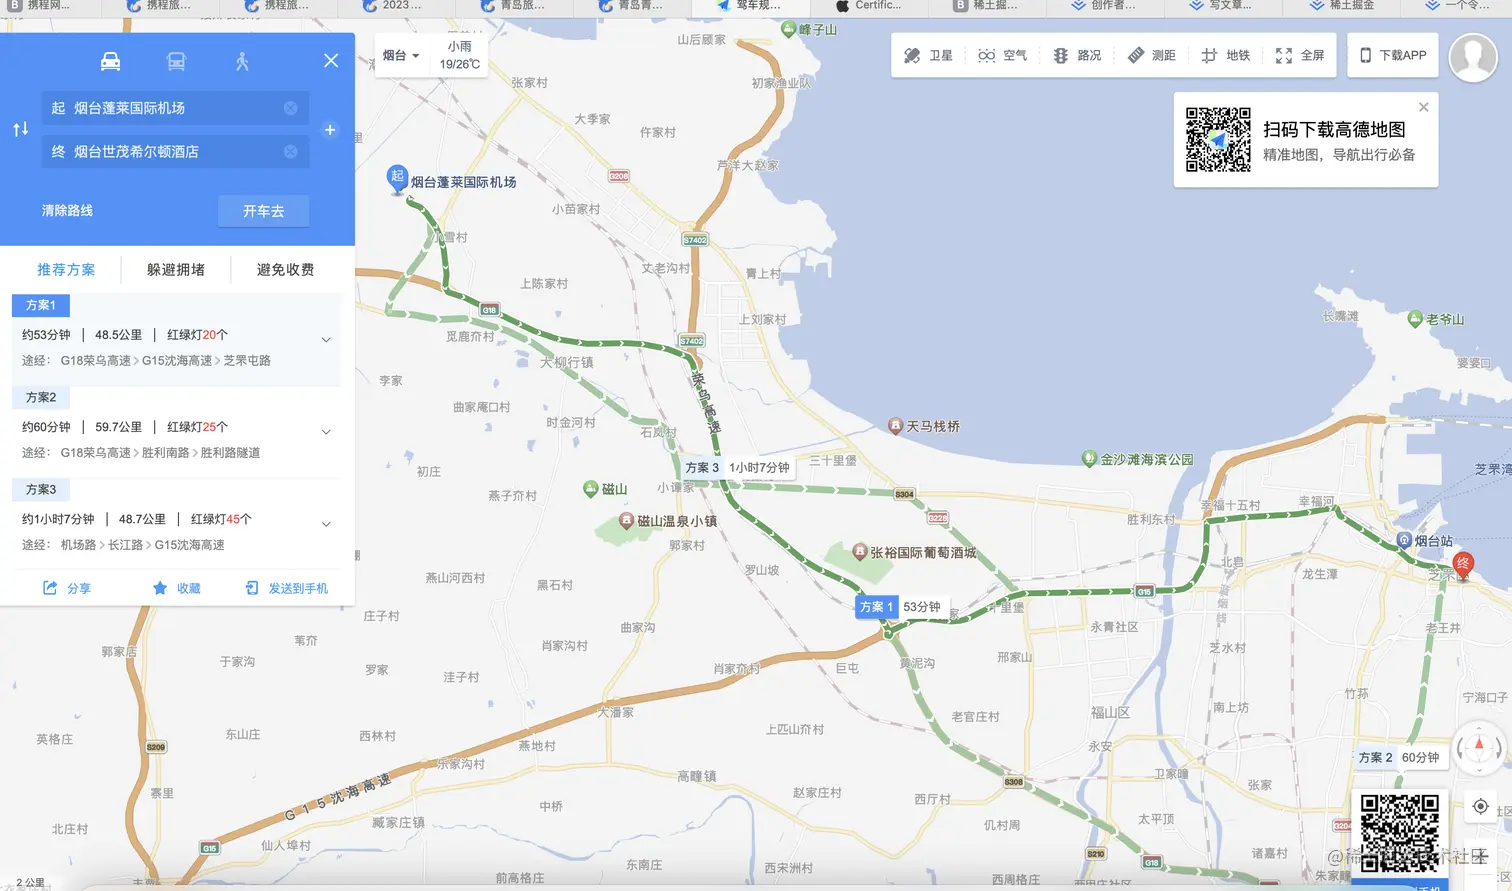Enter 全屏 fullscreen map mode

coord(1300,56)
